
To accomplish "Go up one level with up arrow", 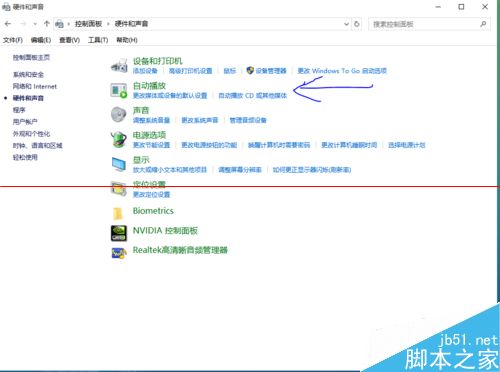I will pyautogui.click(x=47, y=24).
